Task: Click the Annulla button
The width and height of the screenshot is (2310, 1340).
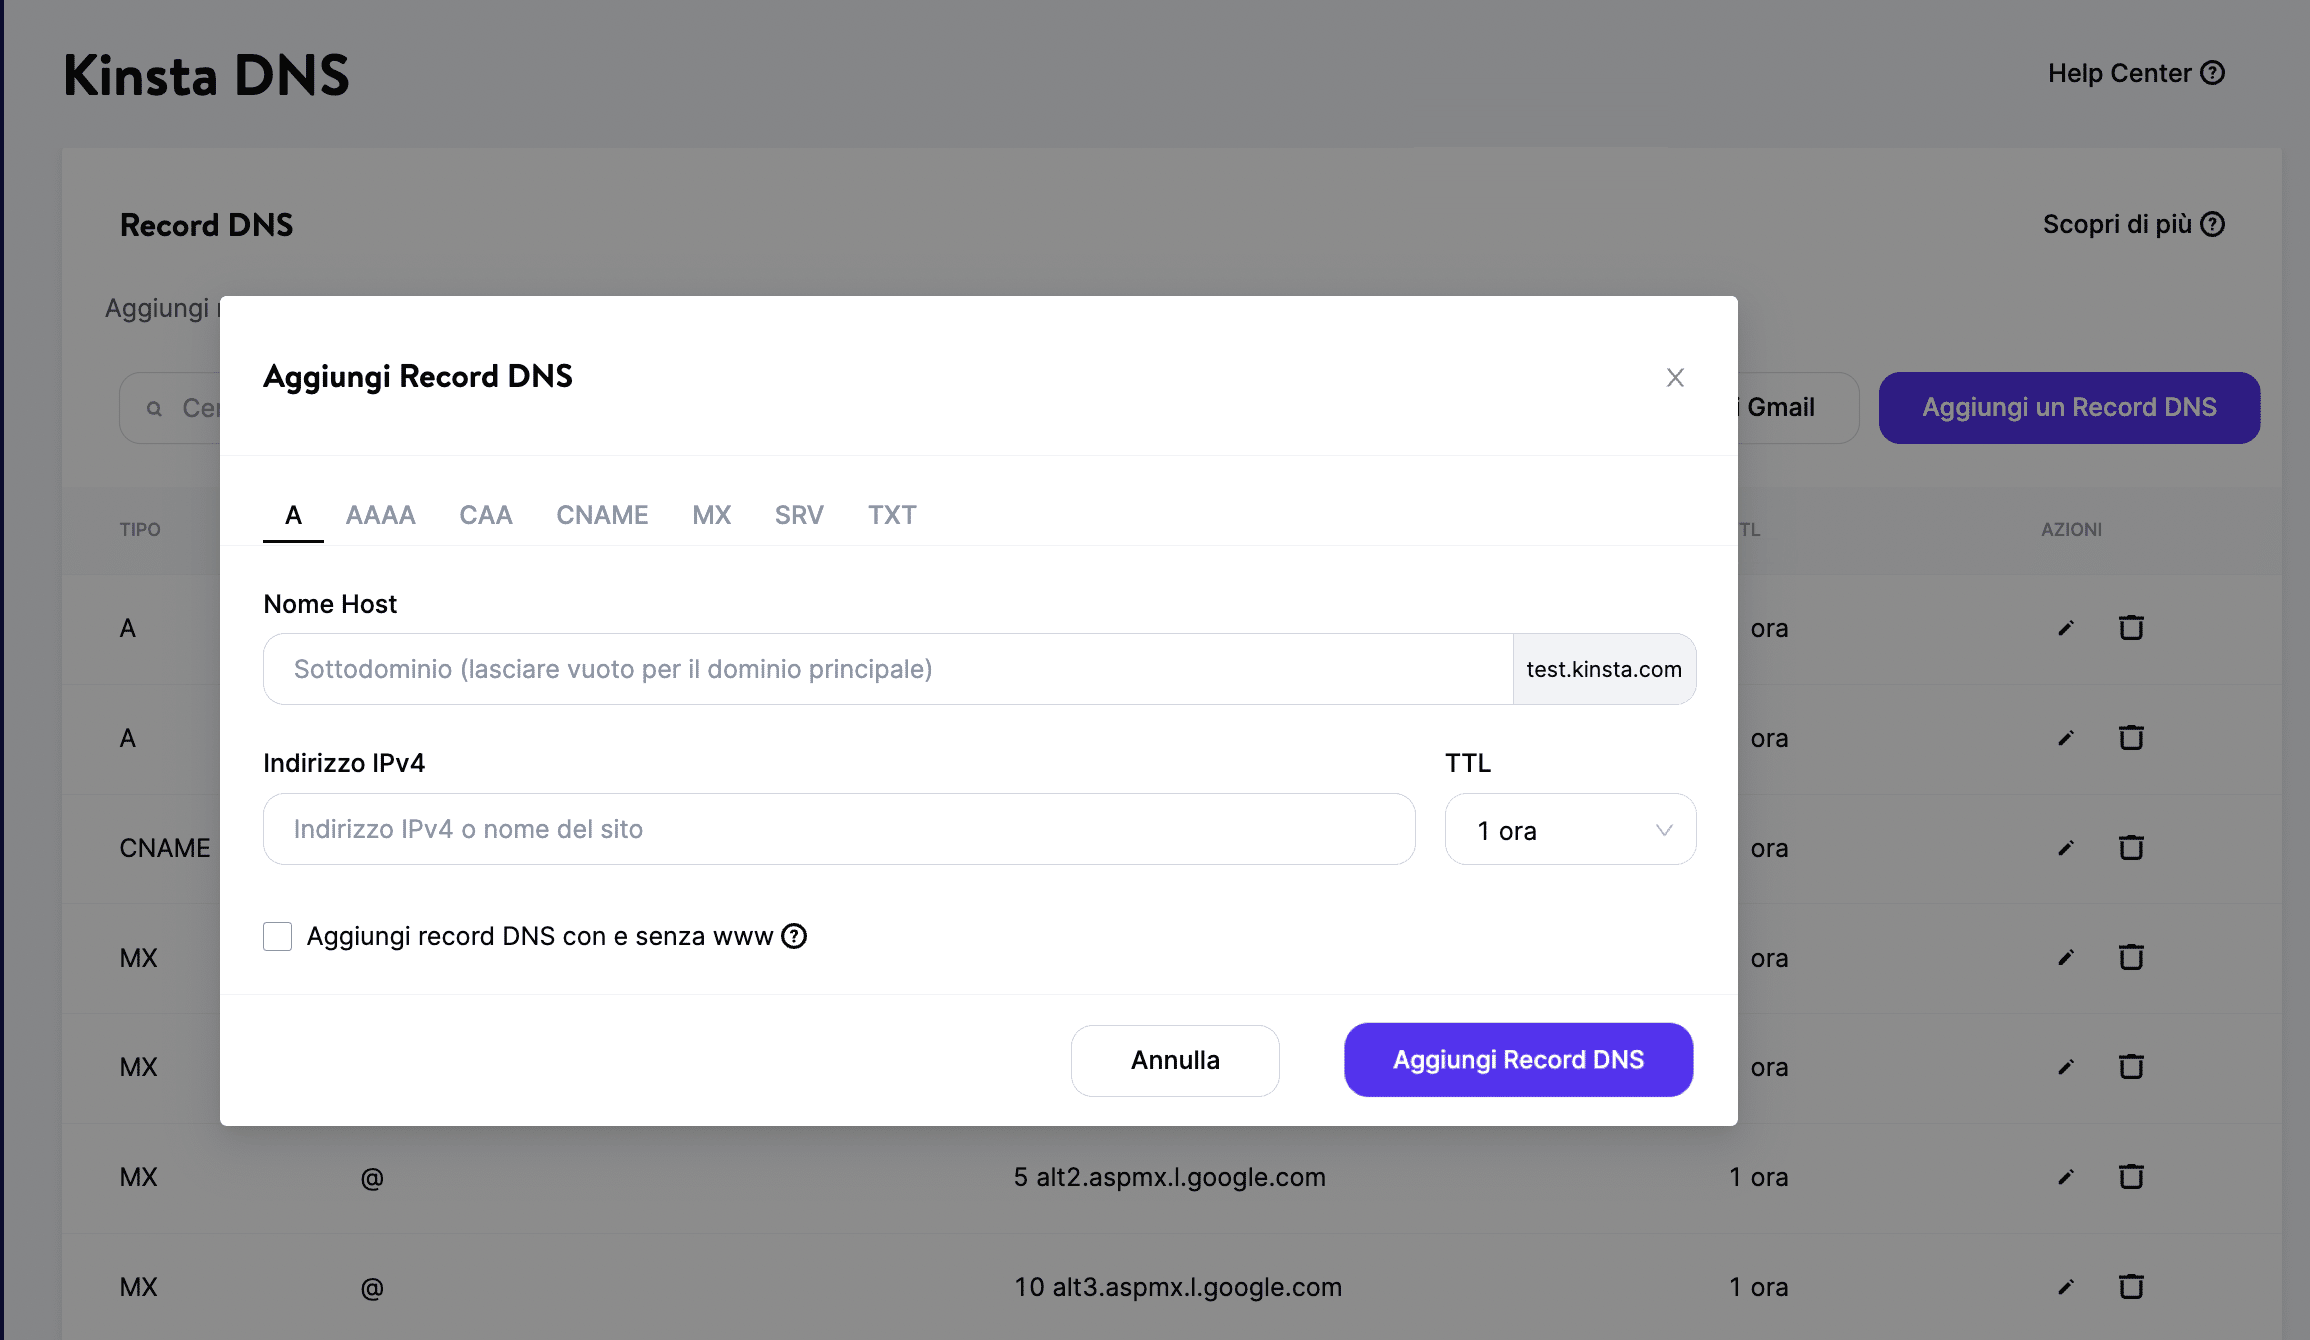Action: click(1175, 1060)
